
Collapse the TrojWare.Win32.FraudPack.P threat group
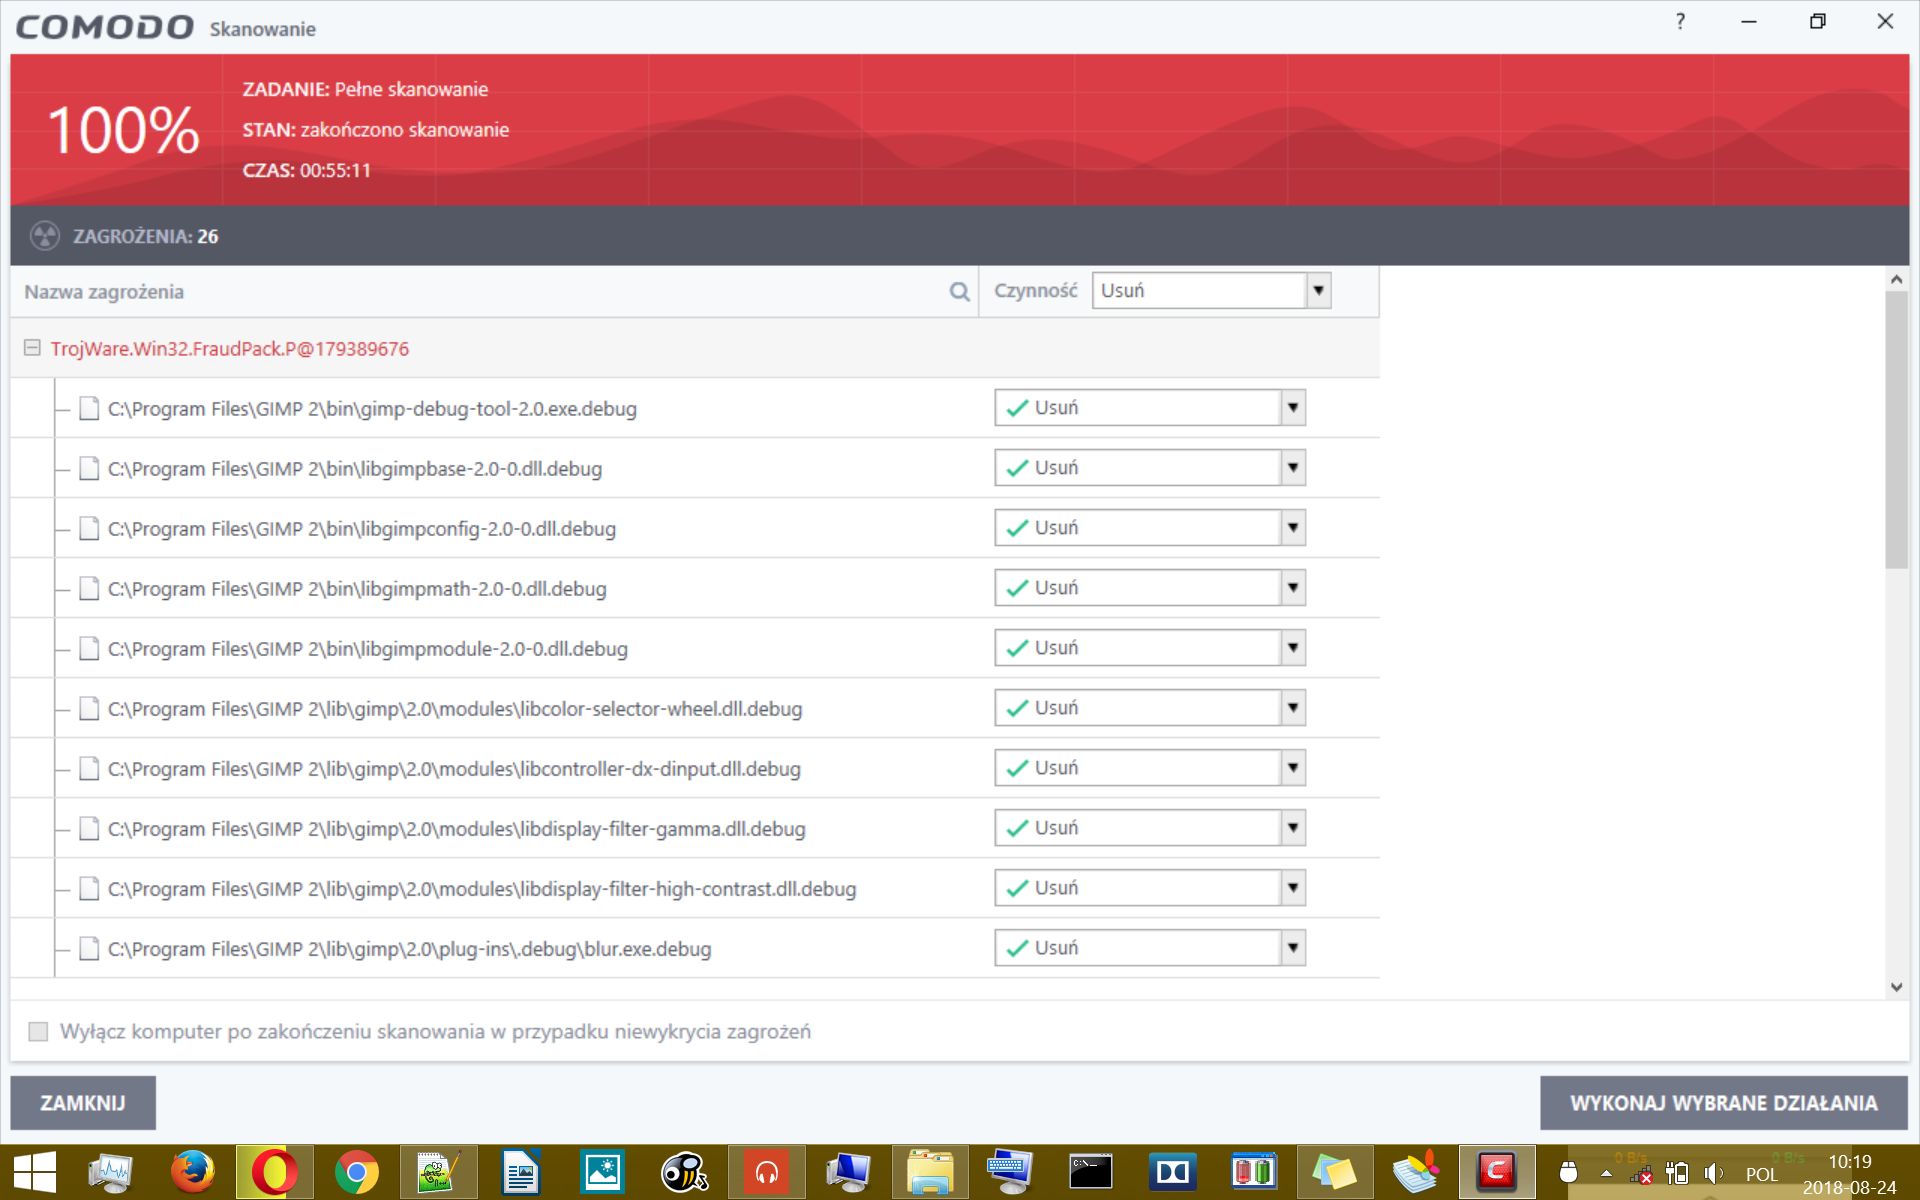32,348
